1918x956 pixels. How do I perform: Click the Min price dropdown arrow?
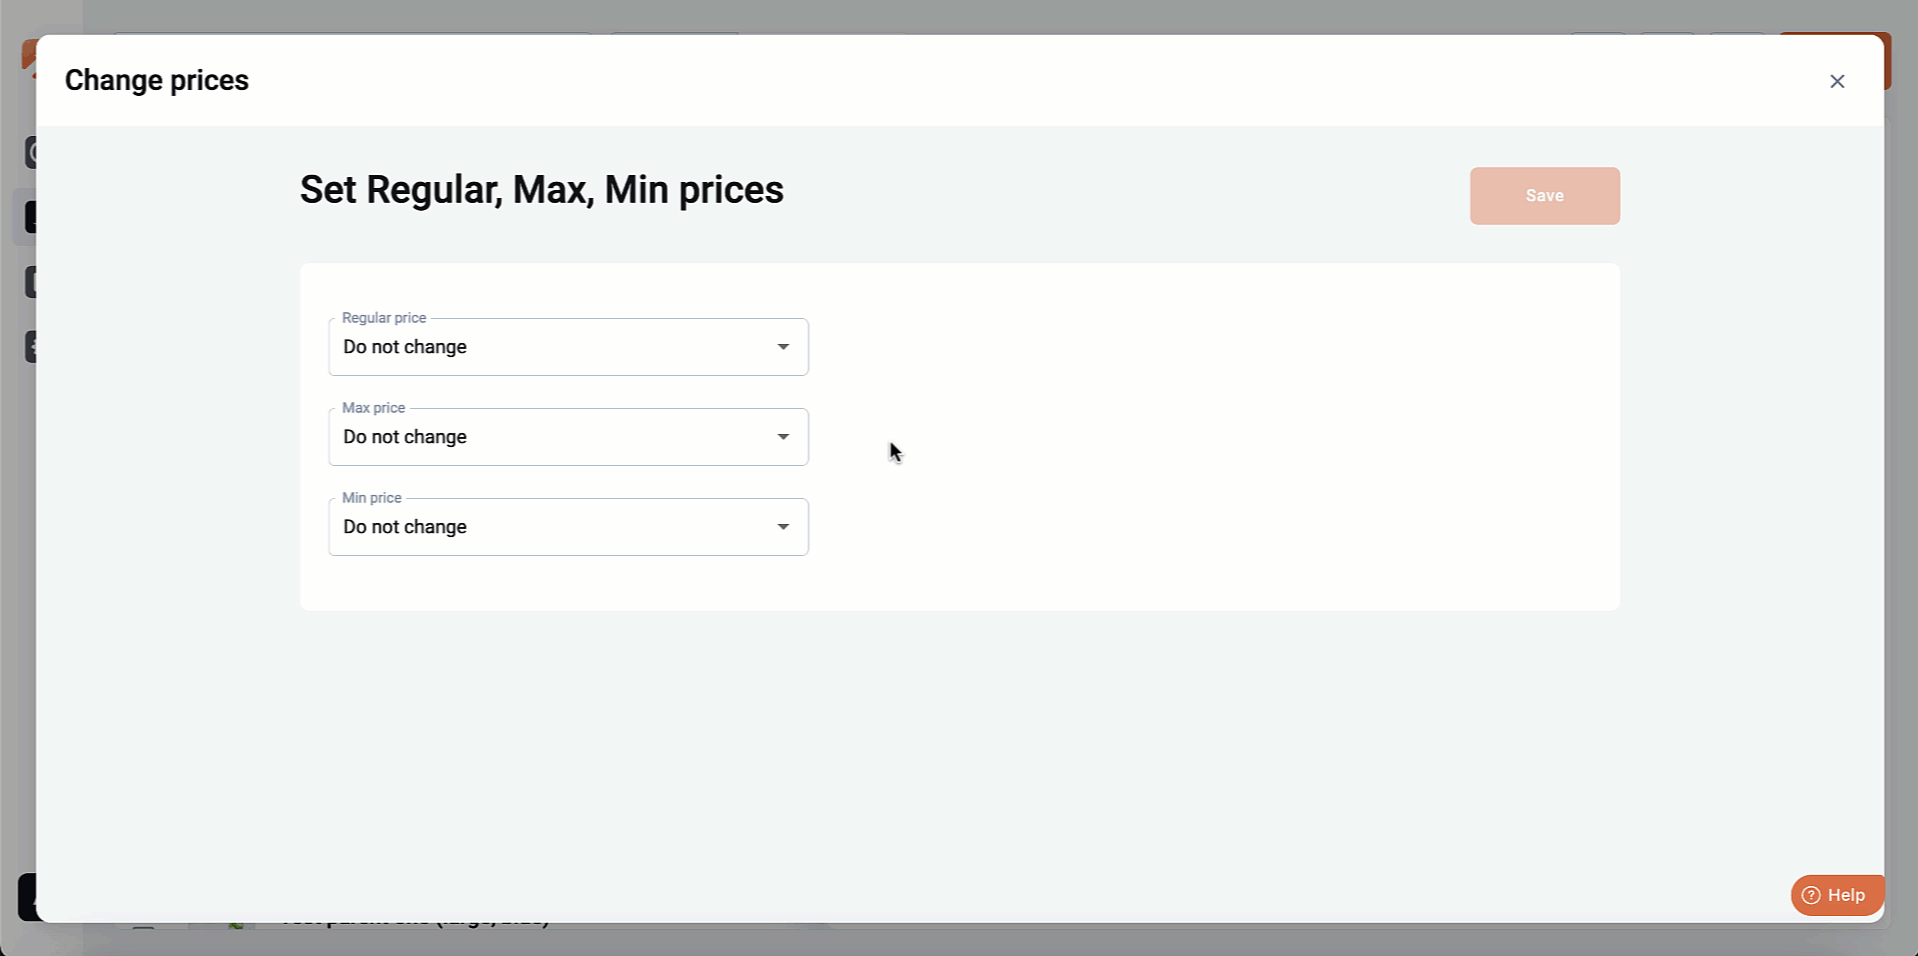pyautogui.click(x=783, y=527)
